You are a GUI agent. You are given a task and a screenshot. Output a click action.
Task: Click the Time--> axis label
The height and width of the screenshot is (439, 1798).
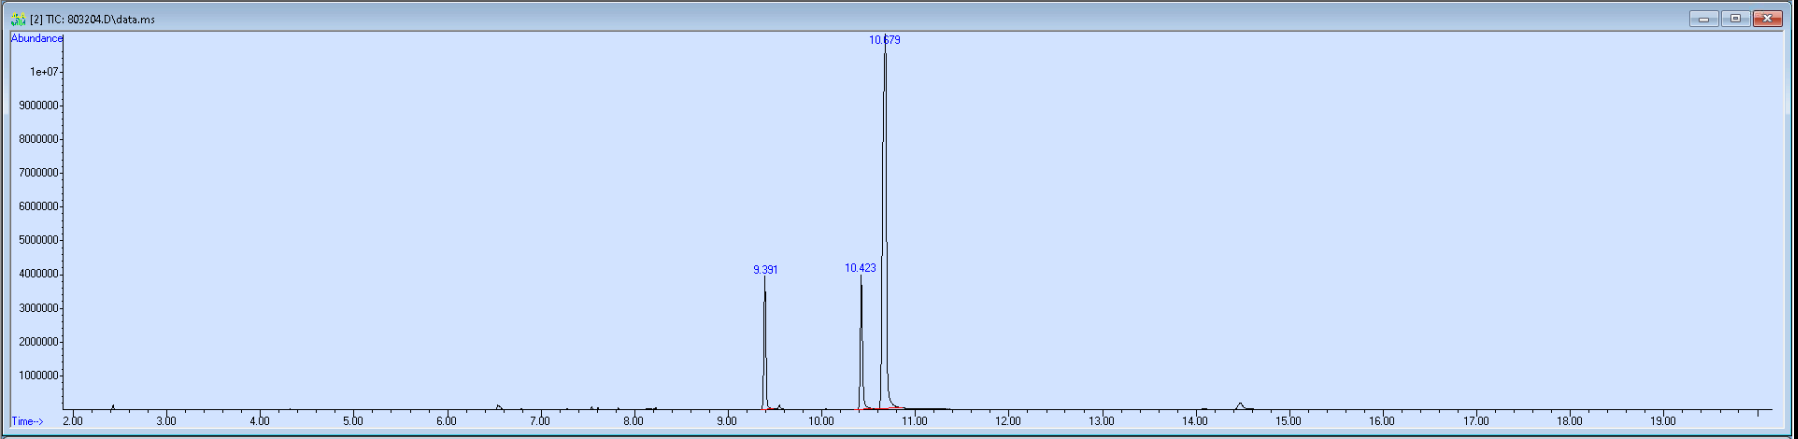click(x=27, y=422)
